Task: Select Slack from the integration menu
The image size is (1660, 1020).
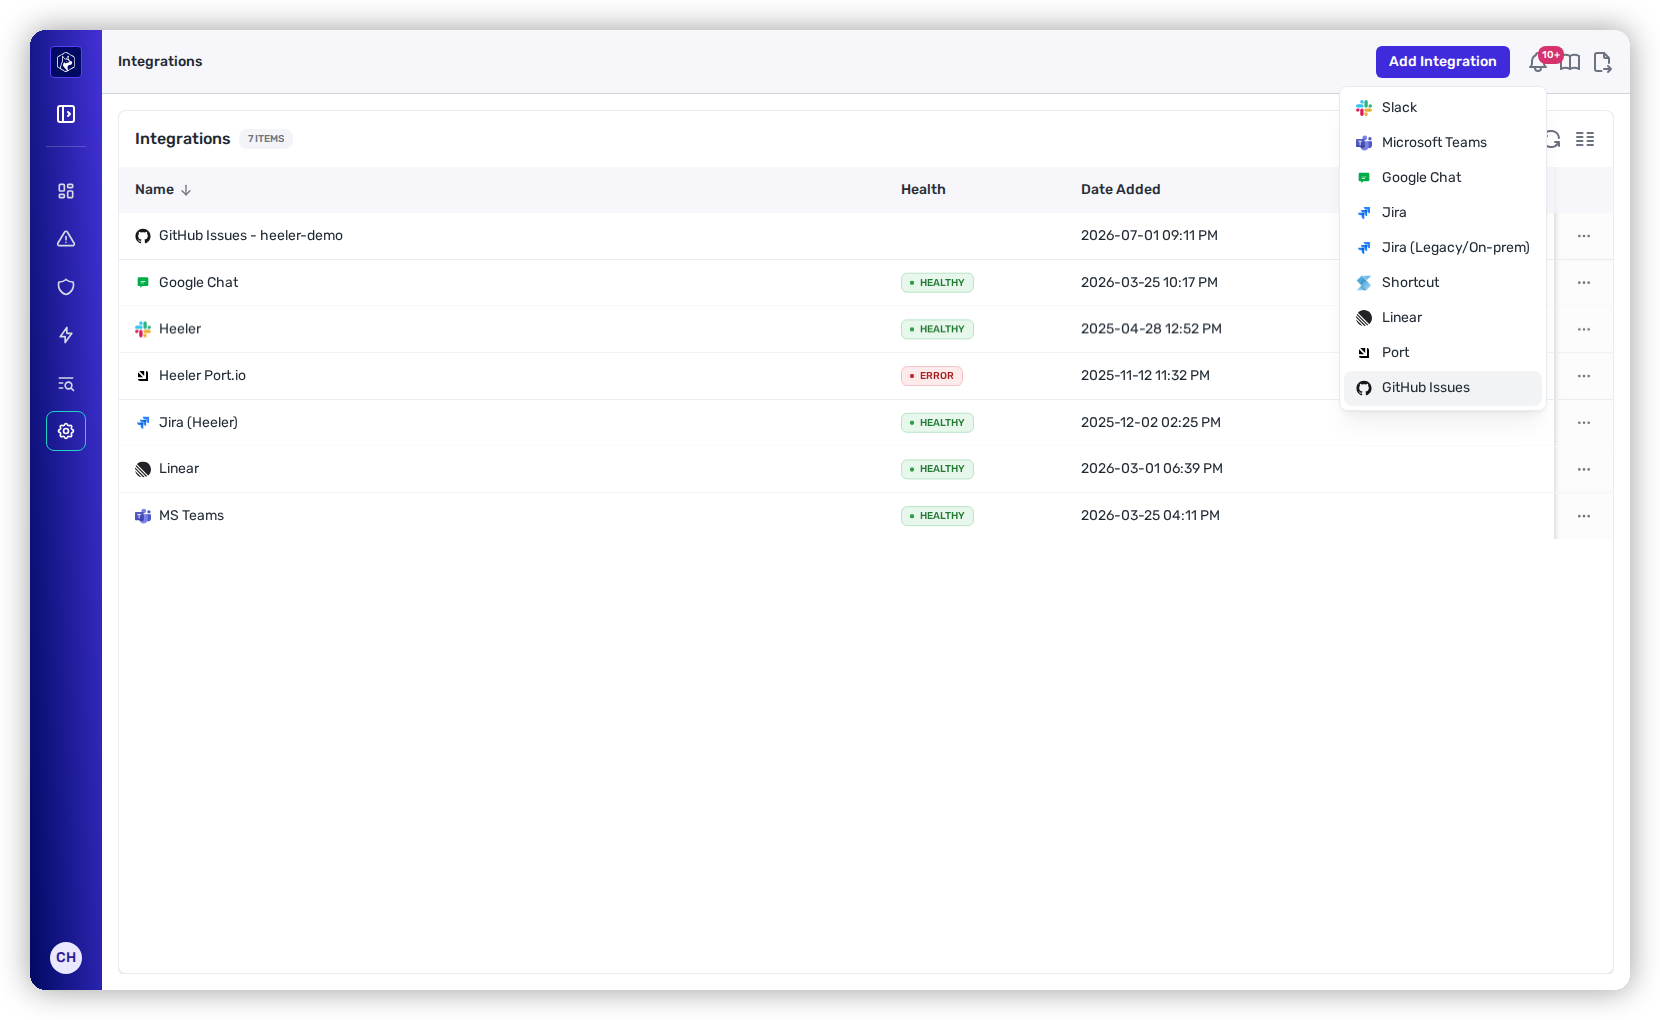Action: click(1442, 107)
